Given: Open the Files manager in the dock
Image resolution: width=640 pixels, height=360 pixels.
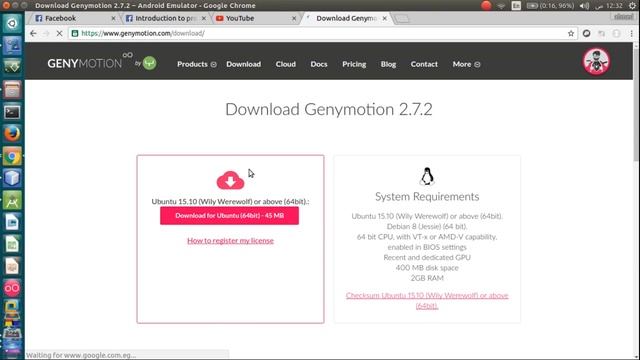Looking at the screenshot, I should tap(12, 90).
